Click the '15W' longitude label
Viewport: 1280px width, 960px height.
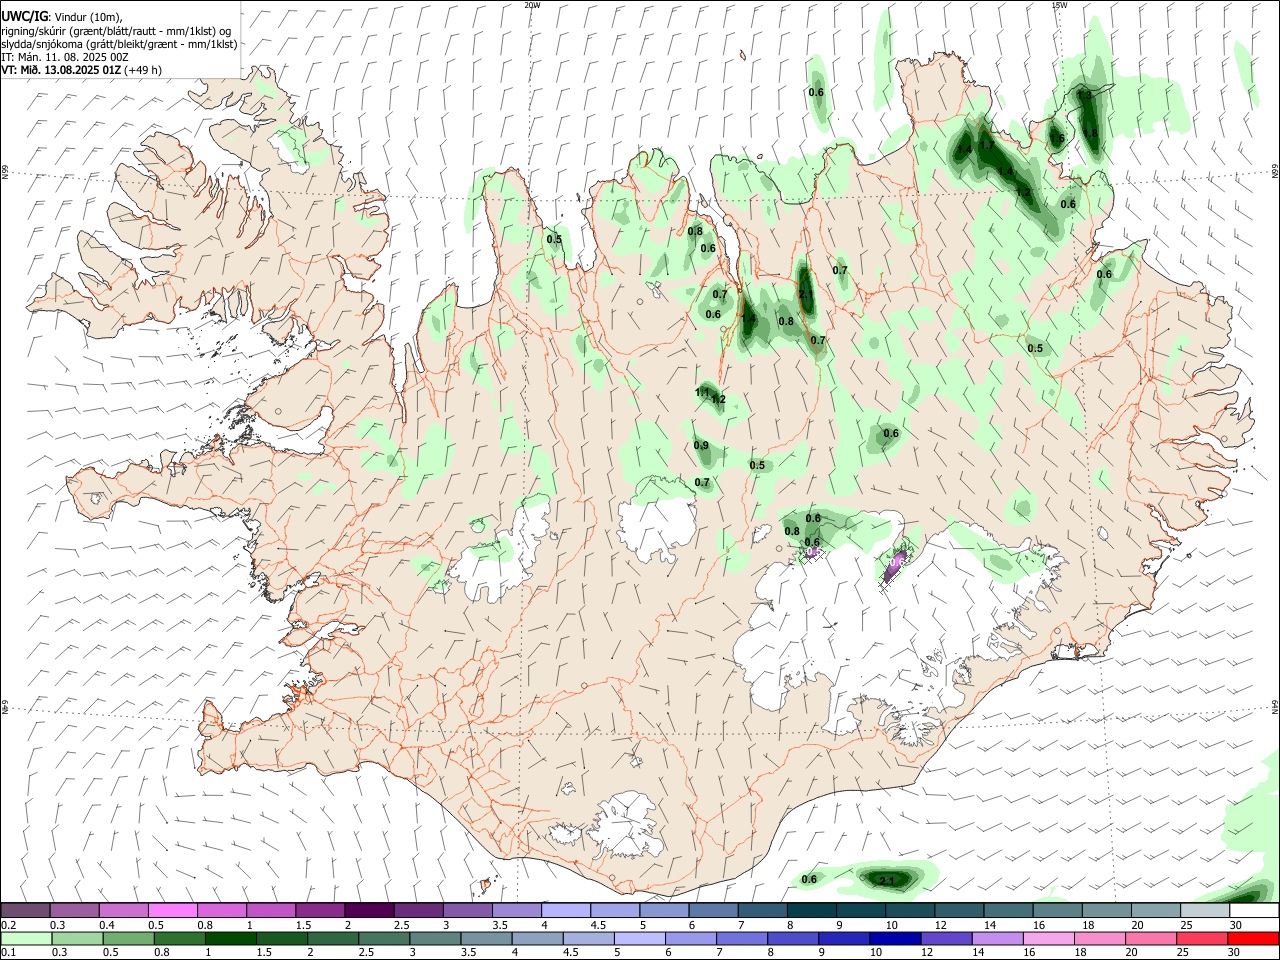(x=1059, y=5)
